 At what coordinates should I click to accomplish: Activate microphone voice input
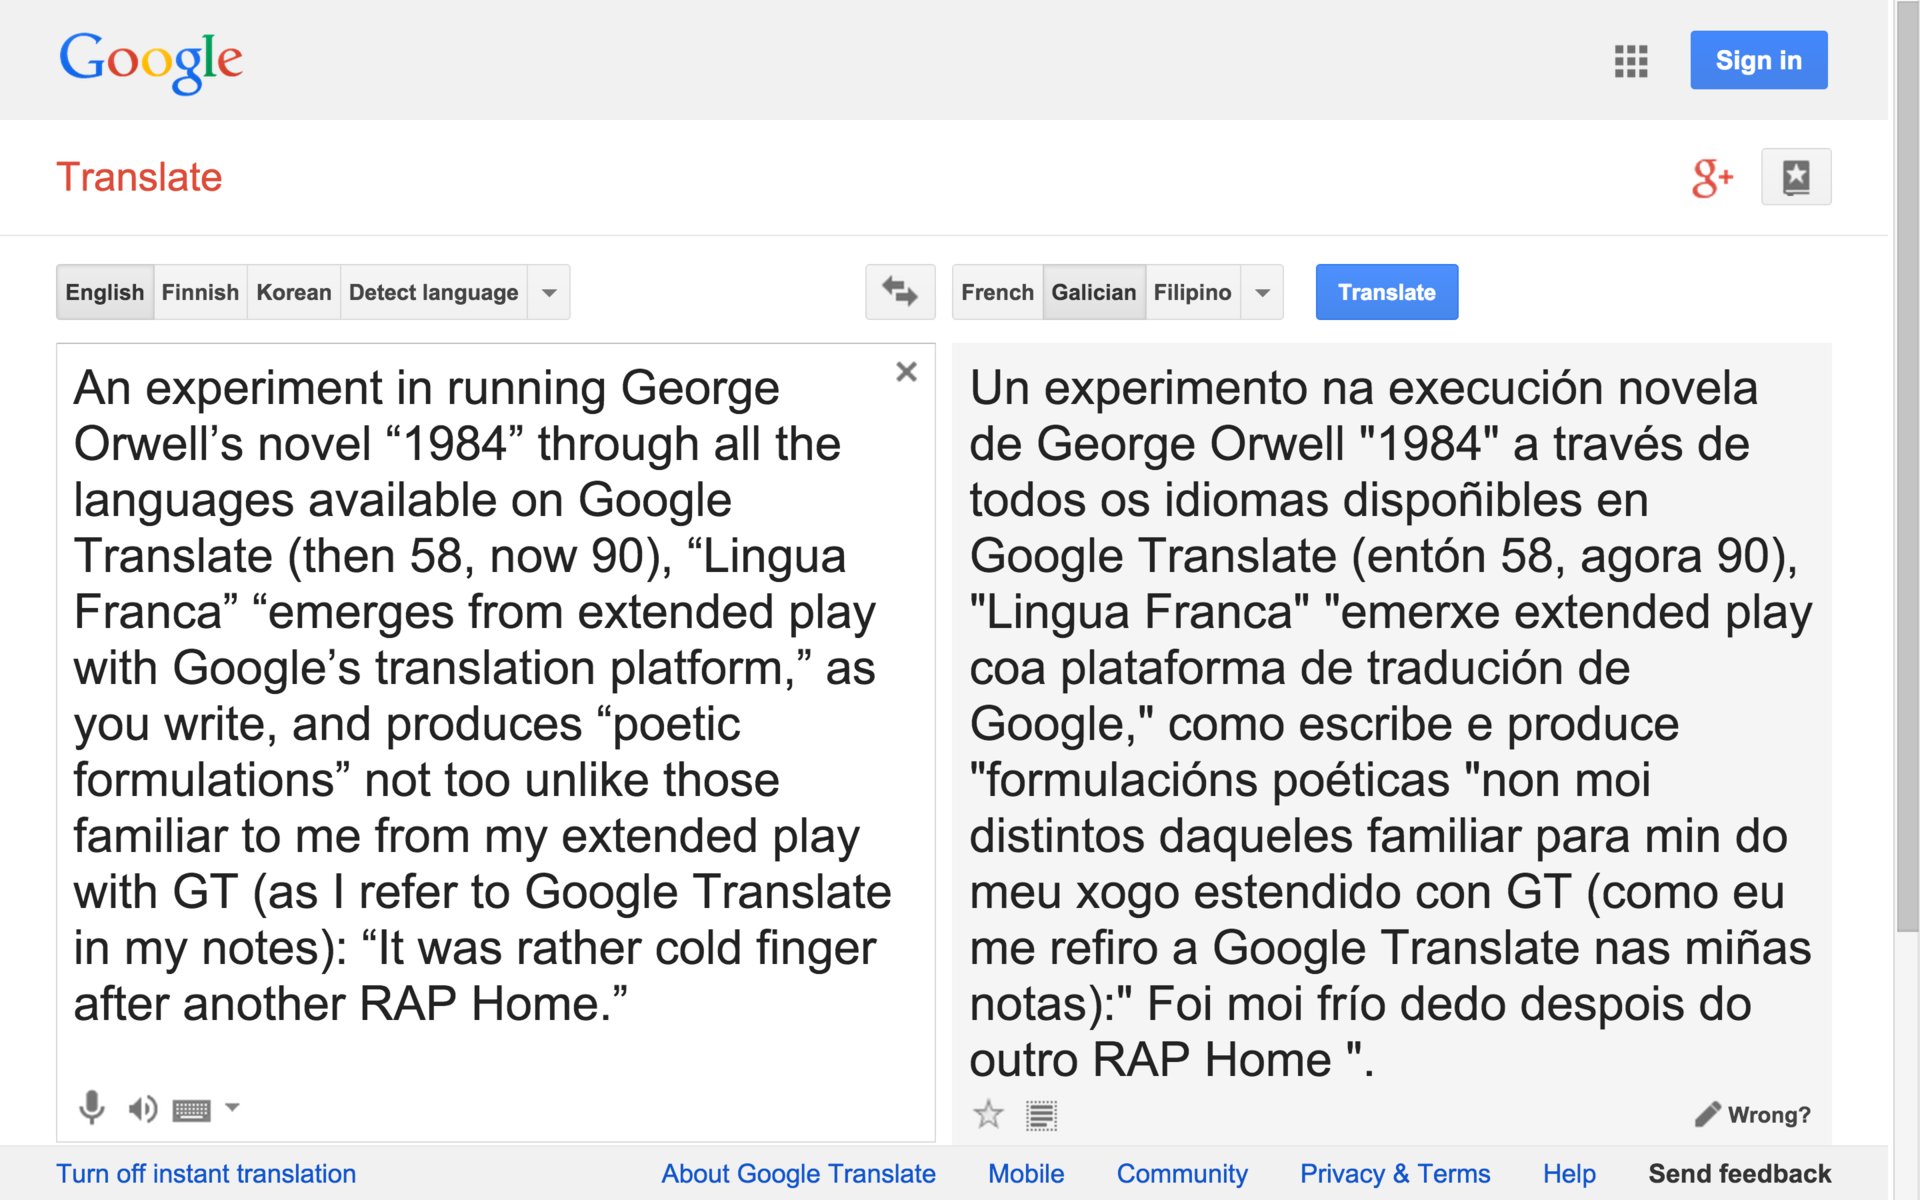tap(92, 1108)
